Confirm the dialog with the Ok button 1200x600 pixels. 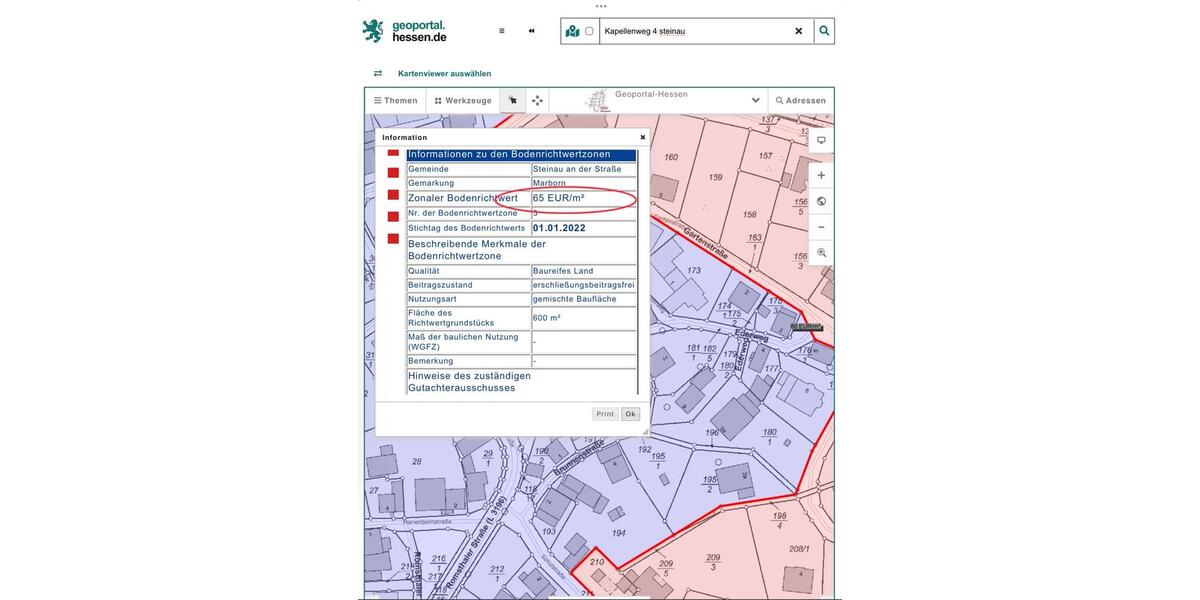(x=631, y=414)
